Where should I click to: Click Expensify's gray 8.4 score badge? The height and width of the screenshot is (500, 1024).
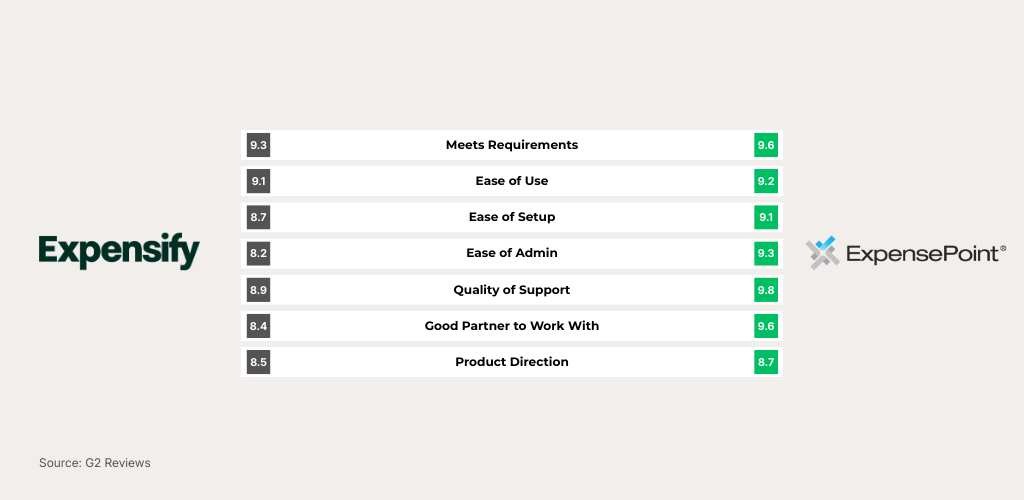point(258,326)
